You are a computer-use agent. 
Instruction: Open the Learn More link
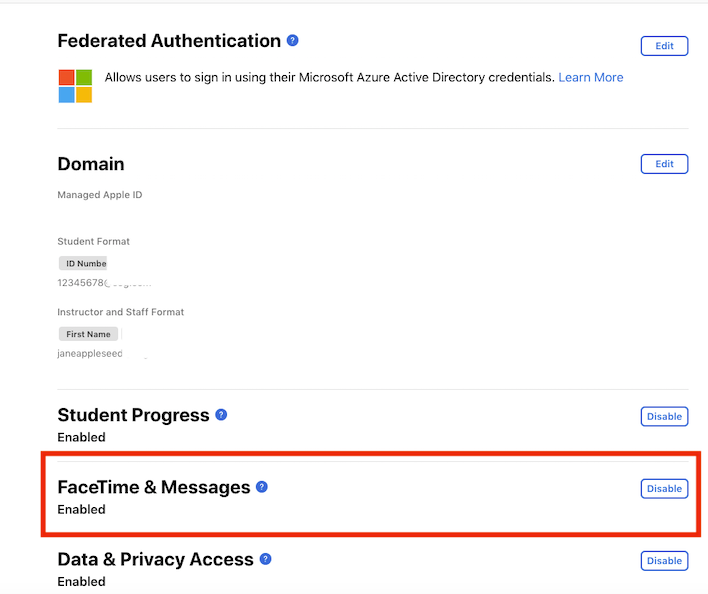(591, 78)
